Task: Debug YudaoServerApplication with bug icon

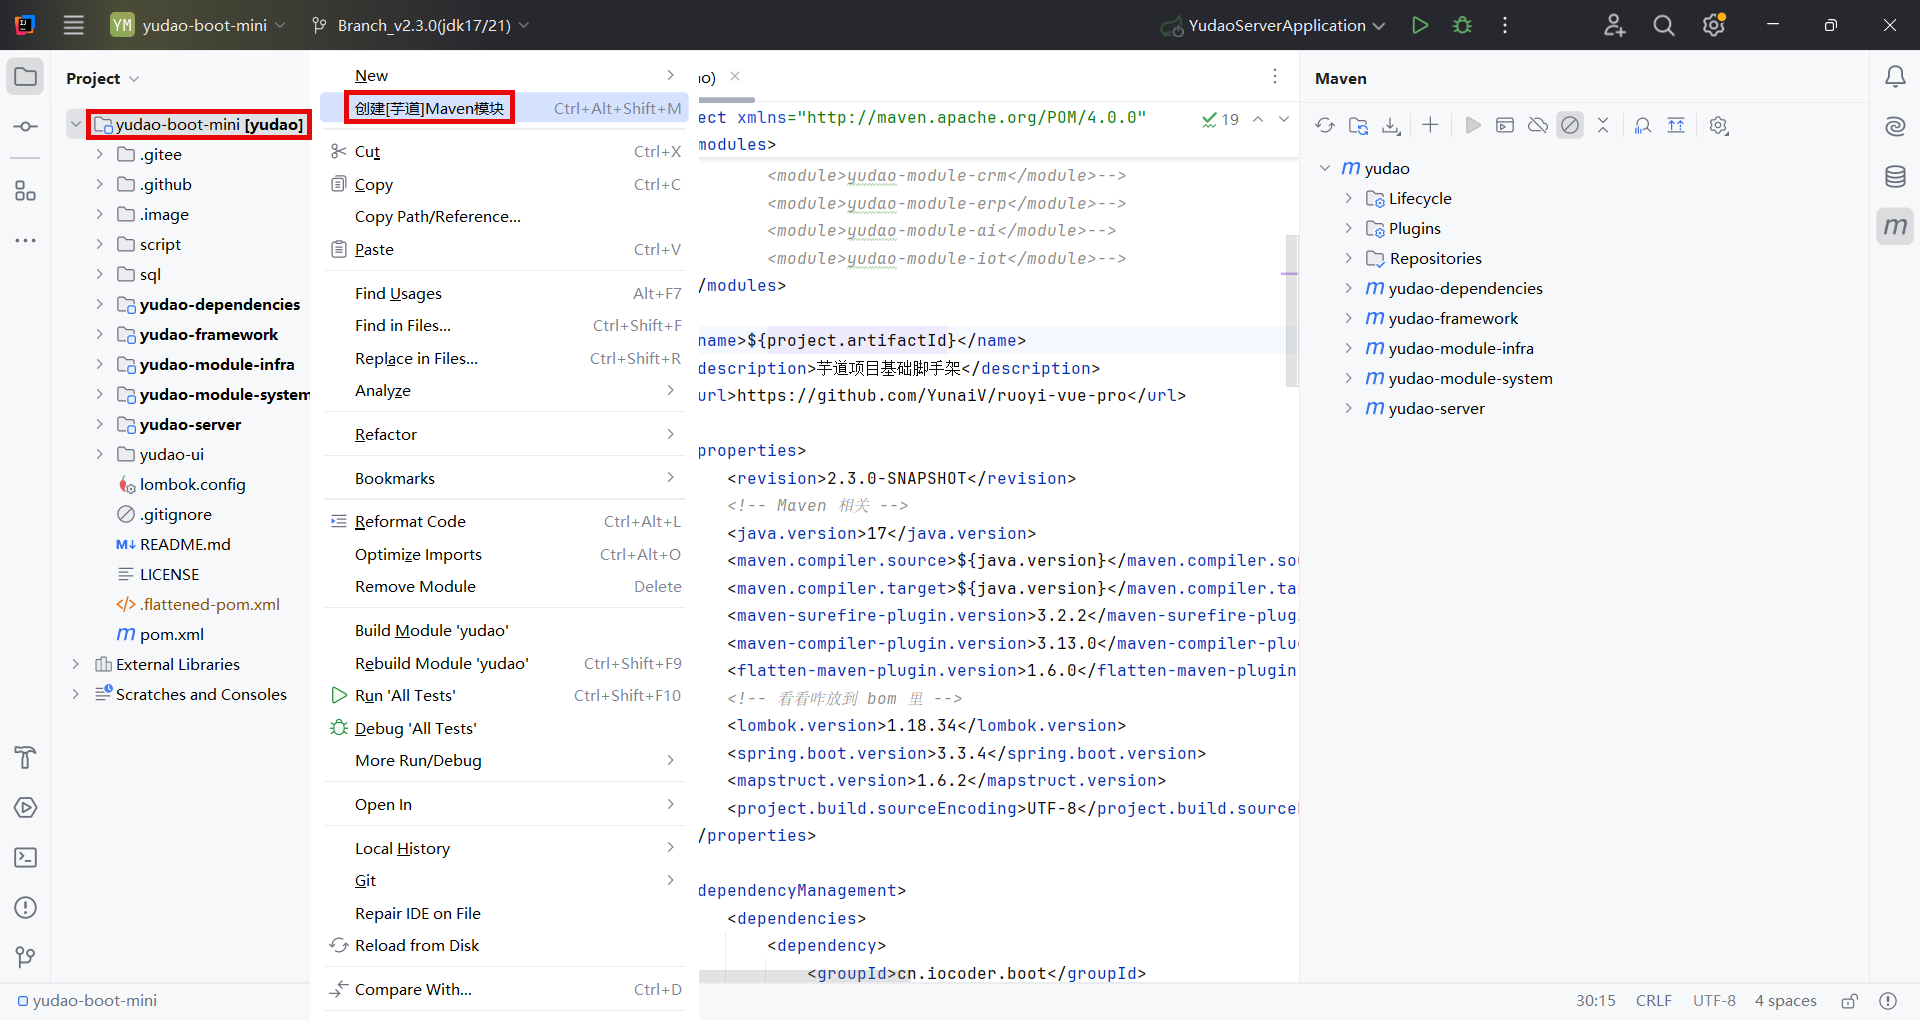Action: [1462, 25]
